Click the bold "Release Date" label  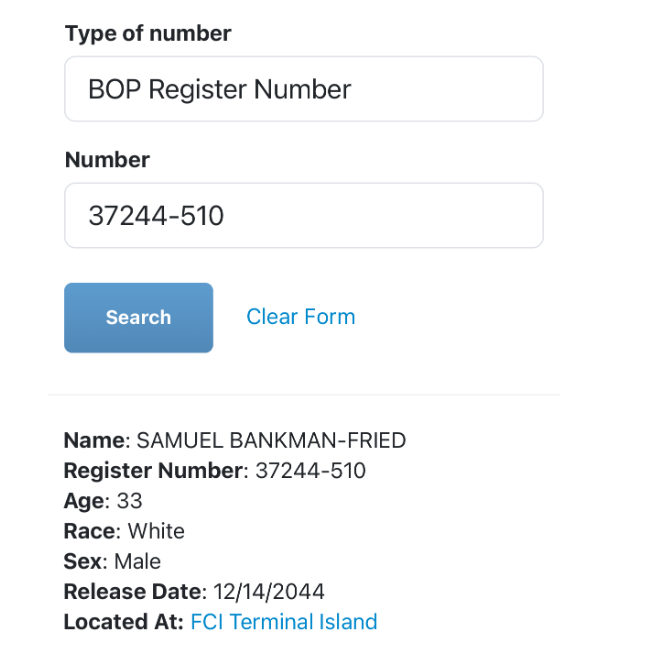pos(133,591)
